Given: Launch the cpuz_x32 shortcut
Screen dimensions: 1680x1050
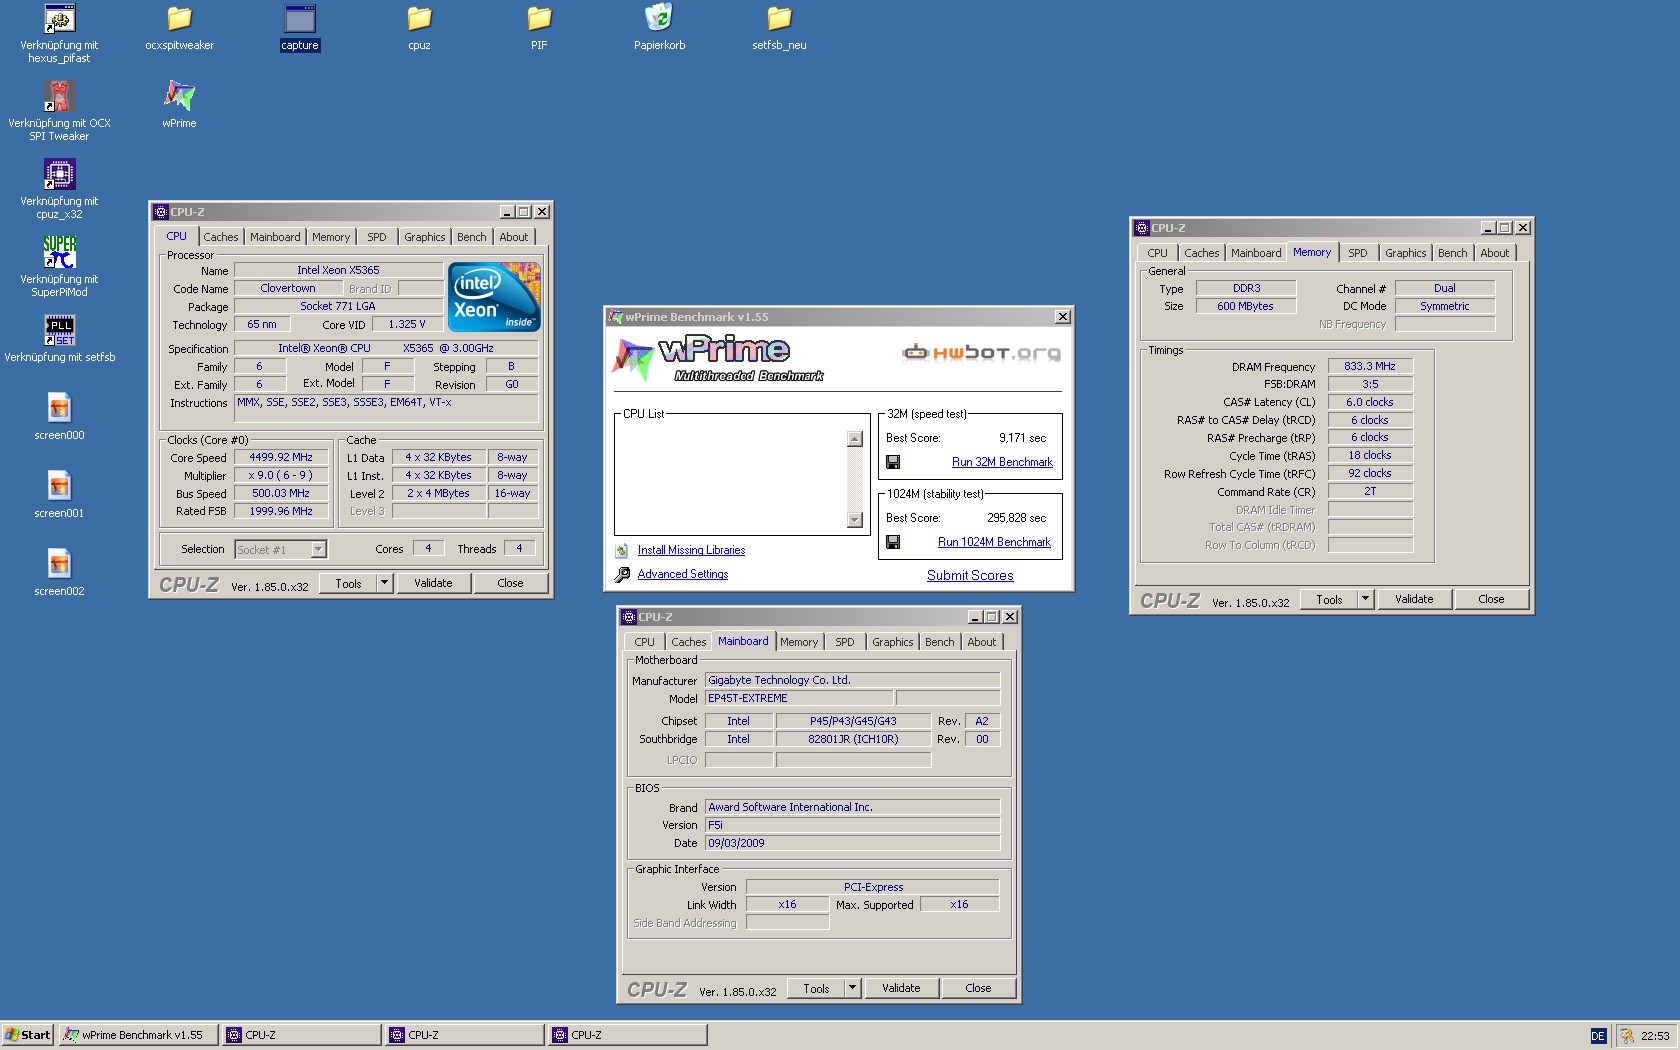Looking at the screenshot, I should (59, 175).
